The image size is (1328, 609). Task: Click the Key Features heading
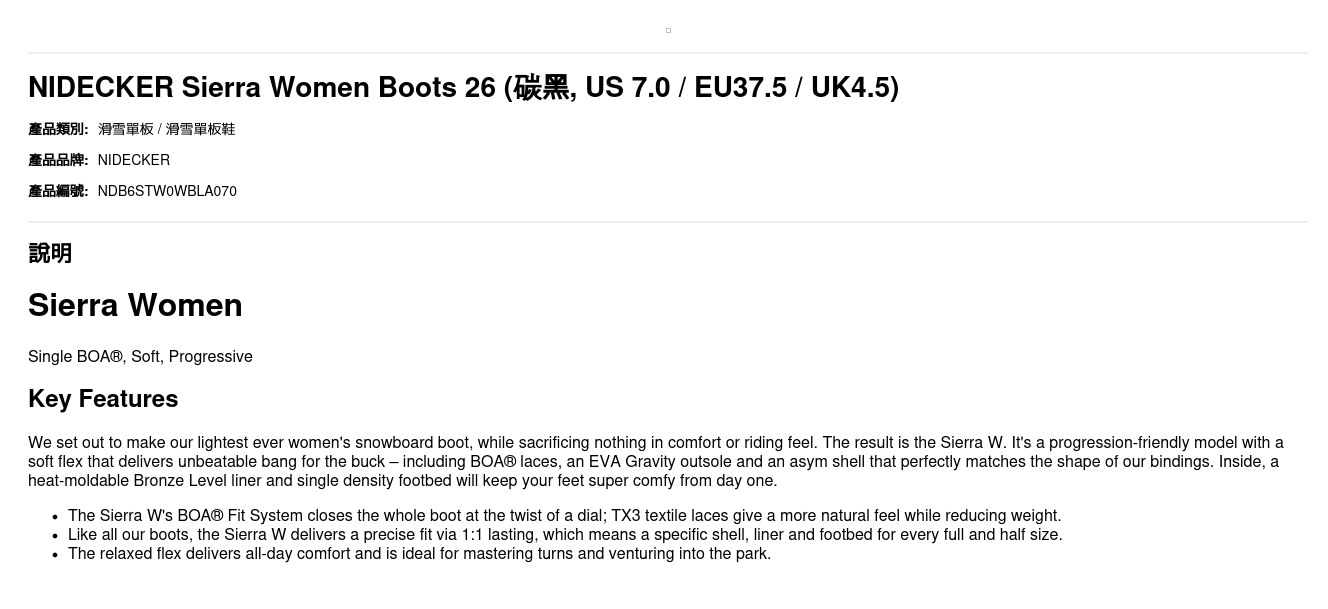pos(103,399)
